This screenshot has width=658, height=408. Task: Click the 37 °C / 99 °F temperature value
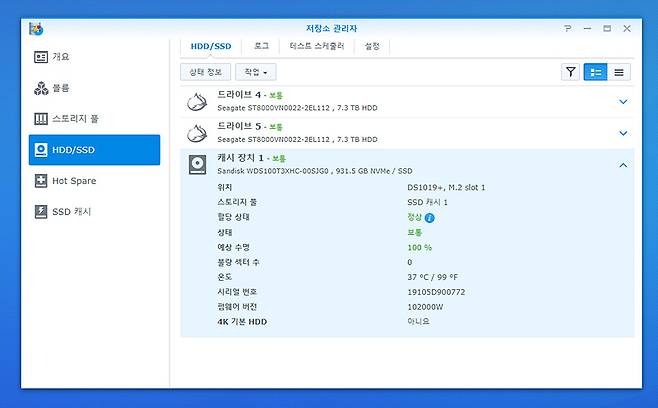pos(432,277)
